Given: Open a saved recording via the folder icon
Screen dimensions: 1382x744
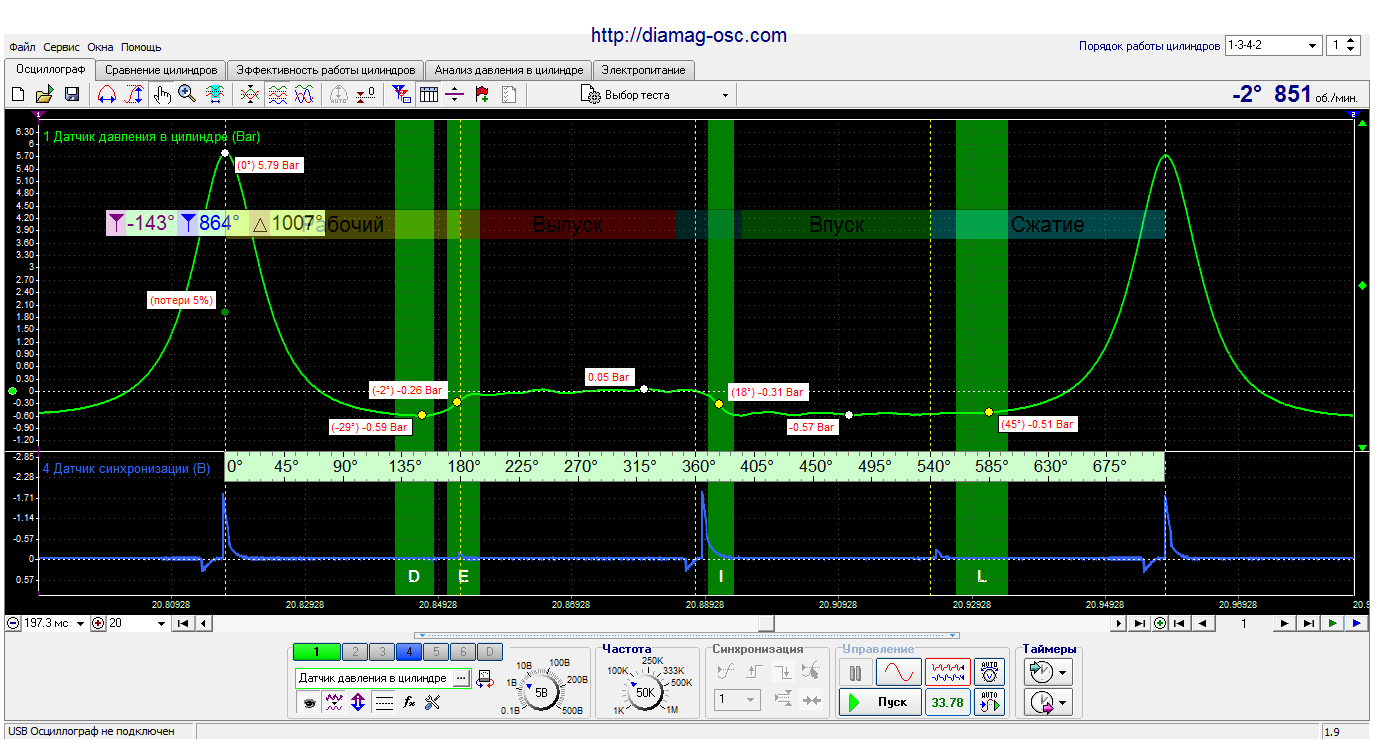Looking at the screenshot, I should 44,95.
